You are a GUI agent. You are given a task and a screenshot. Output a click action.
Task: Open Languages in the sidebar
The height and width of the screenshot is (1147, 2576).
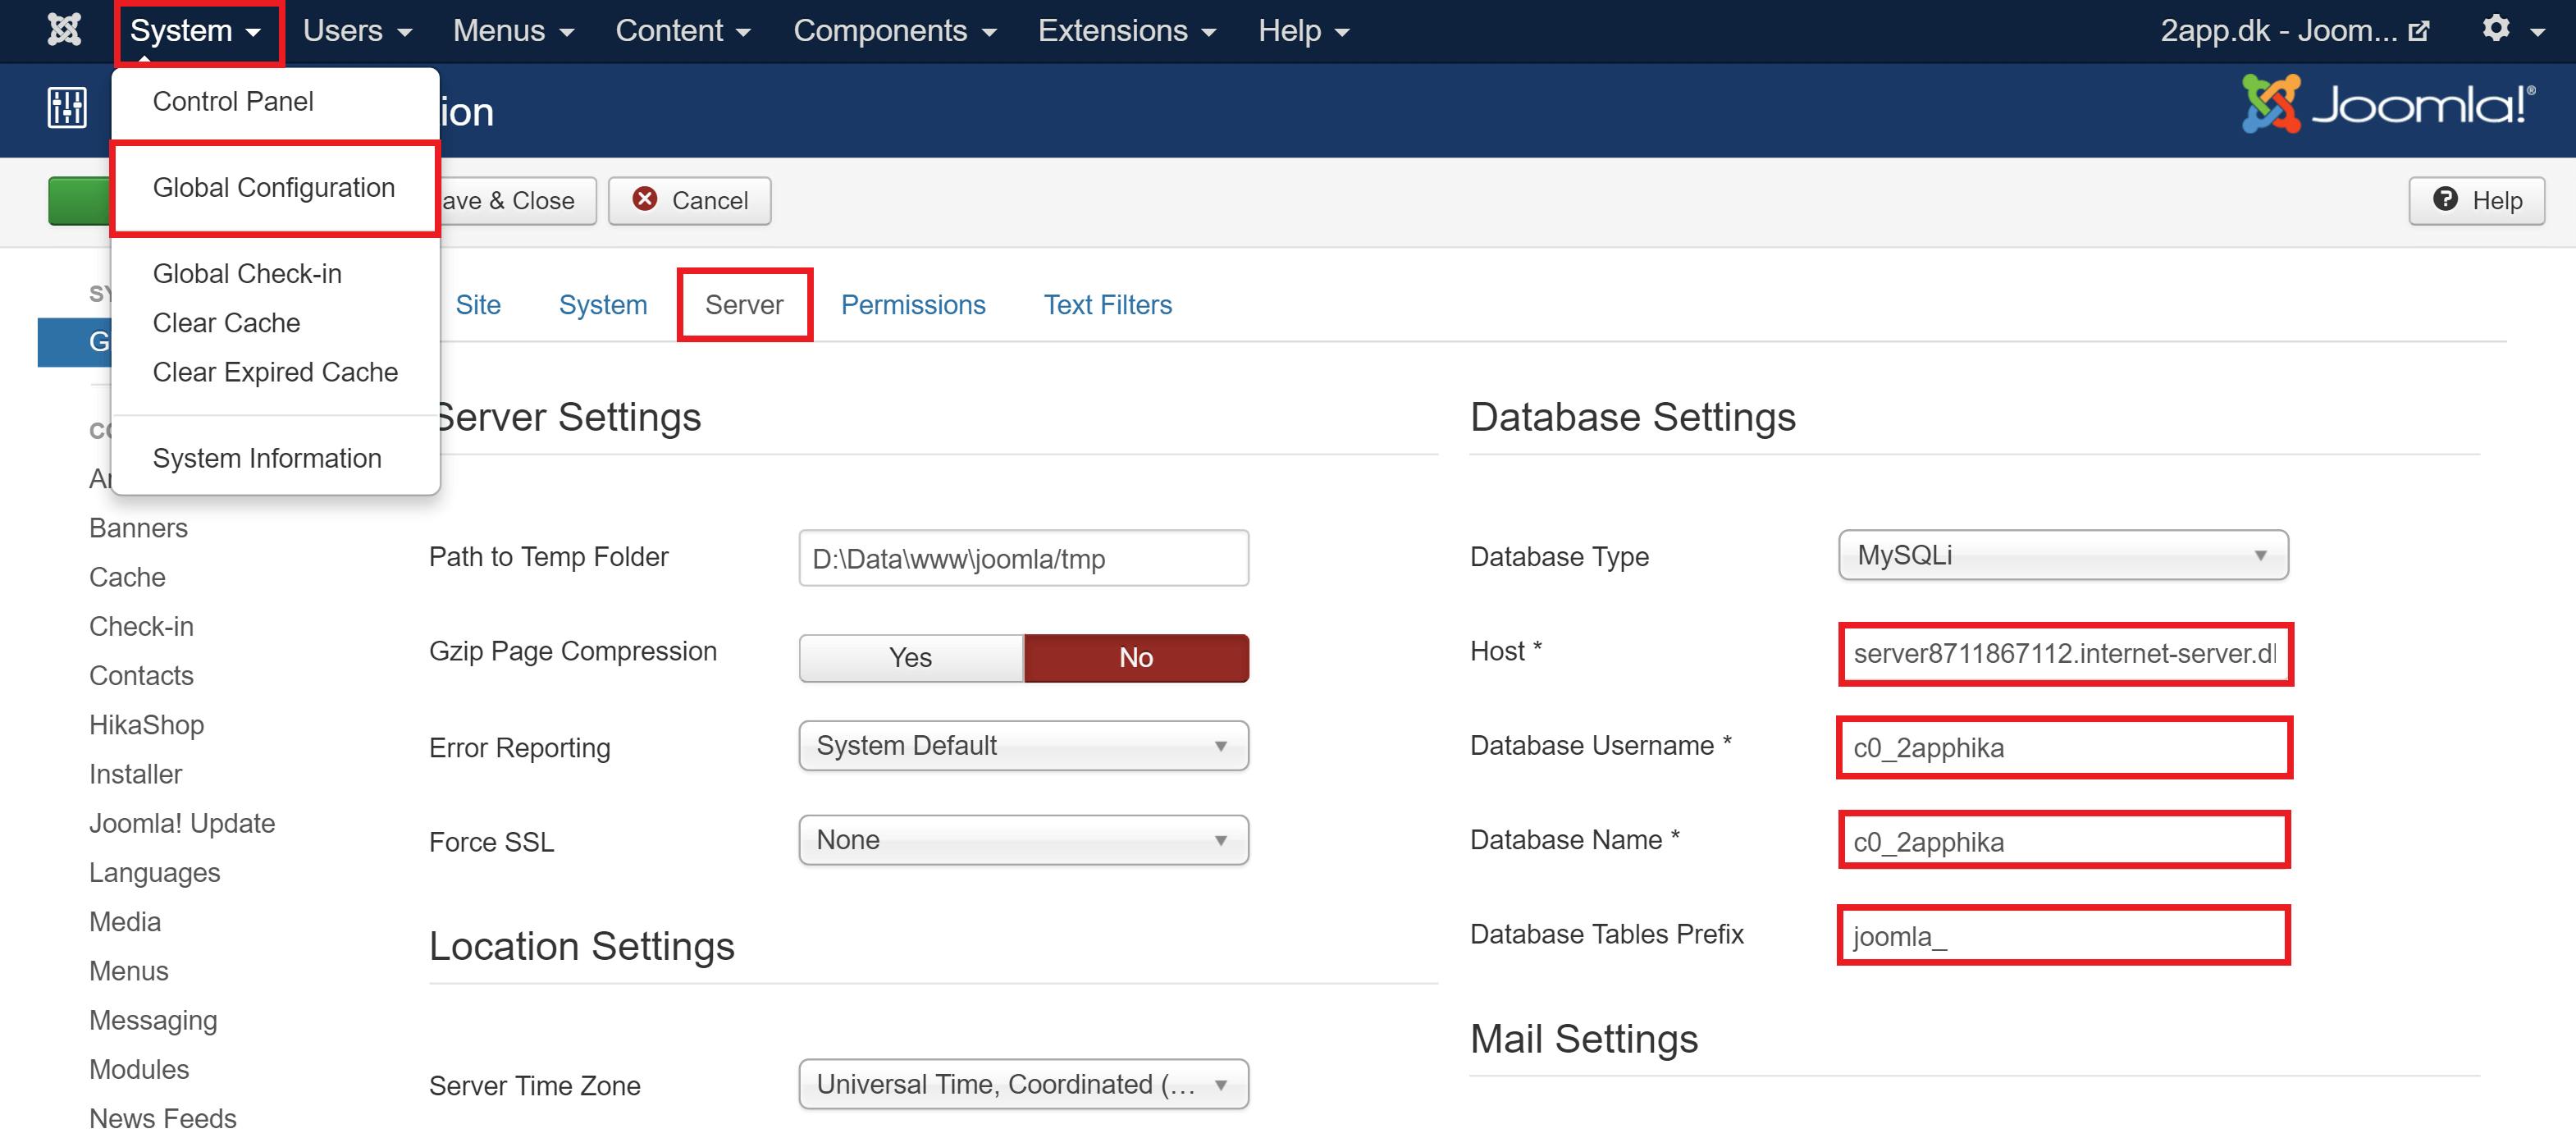point(154,872)
